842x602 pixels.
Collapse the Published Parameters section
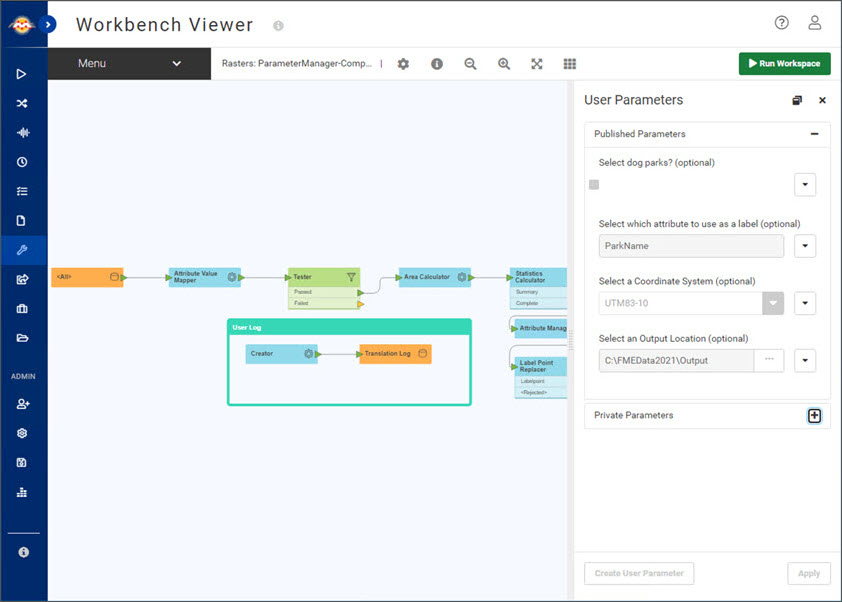(815, 134)
